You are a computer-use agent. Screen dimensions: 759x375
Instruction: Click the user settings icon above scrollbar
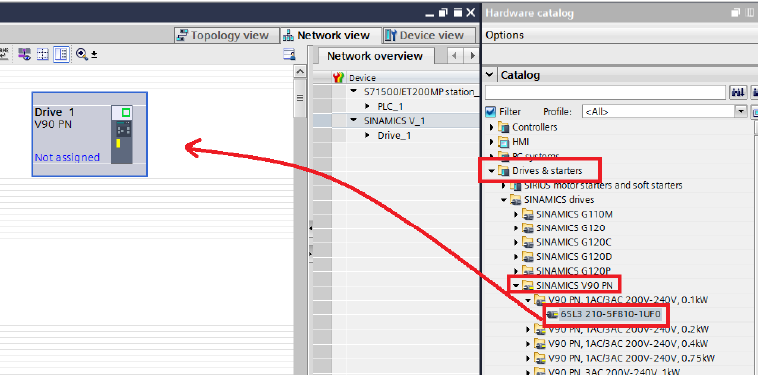(289, 54)
